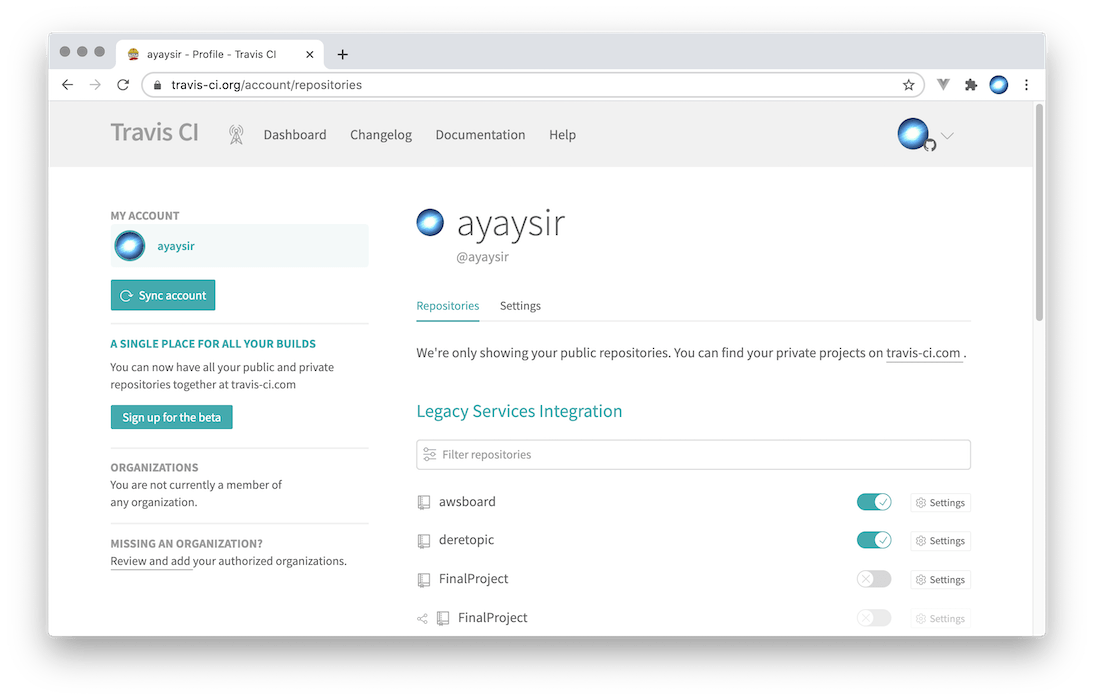Click the Filter repositories search field
The width and height of the screenshot is (1094, 700).
693,454
